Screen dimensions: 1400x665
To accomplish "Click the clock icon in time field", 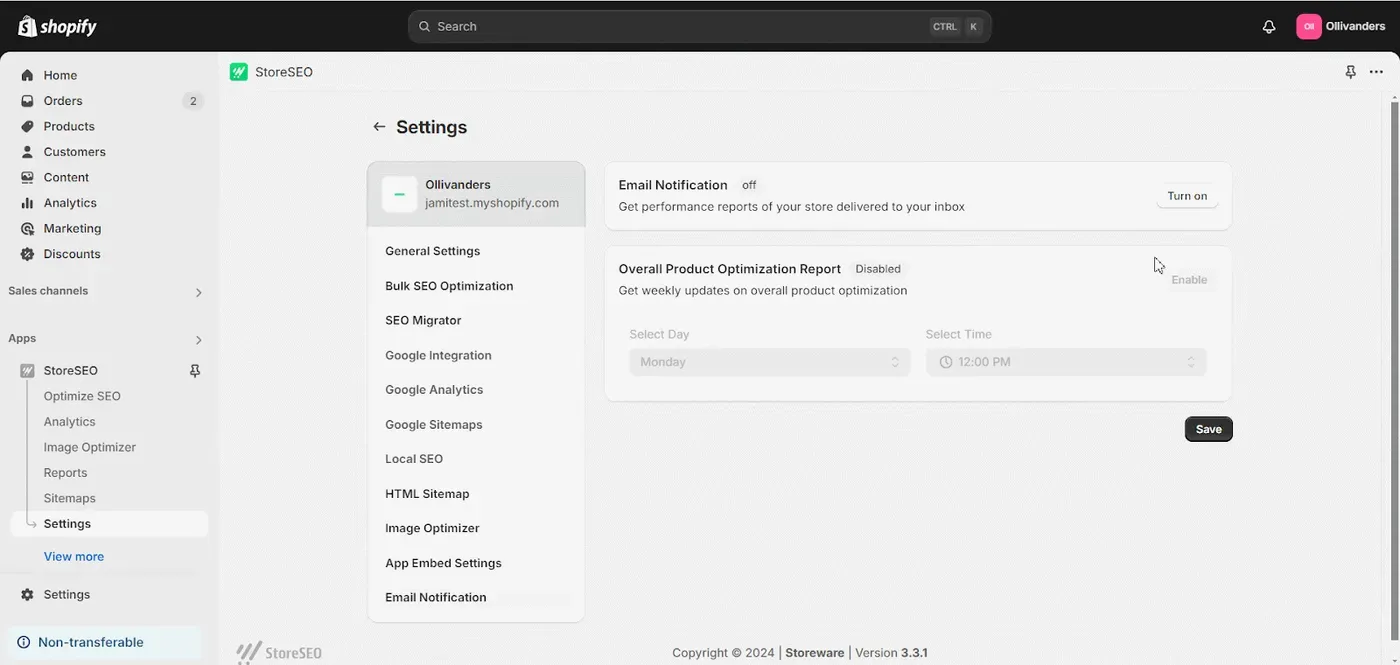I will coord(946,362).
